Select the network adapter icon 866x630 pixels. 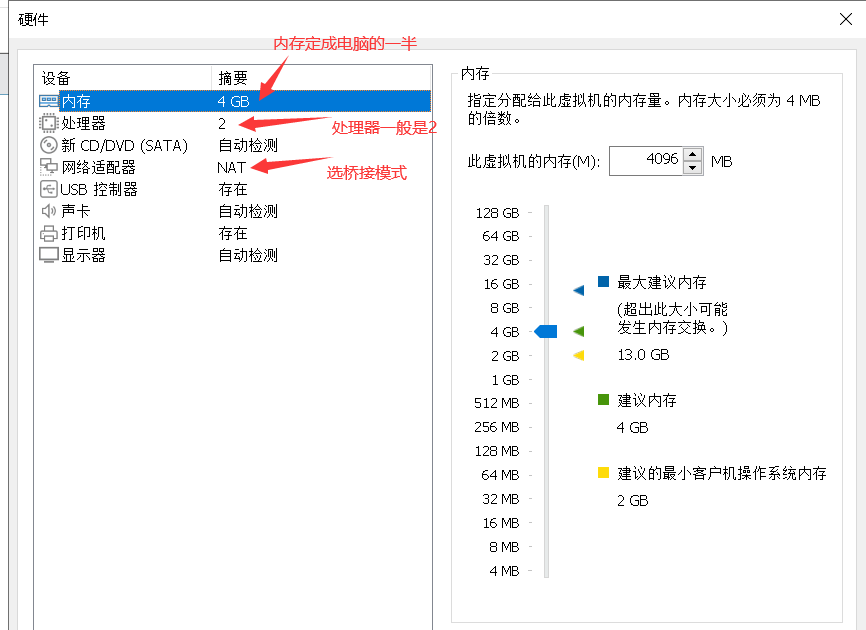click(49, 167)
